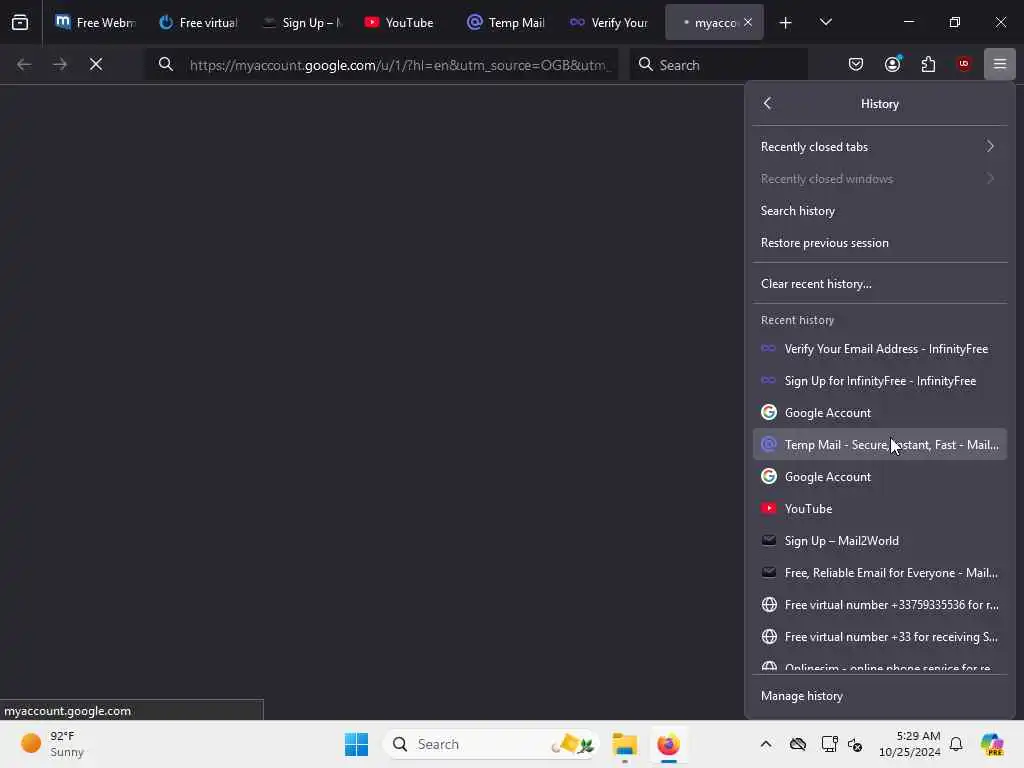Open YouTube history entry

880,509
